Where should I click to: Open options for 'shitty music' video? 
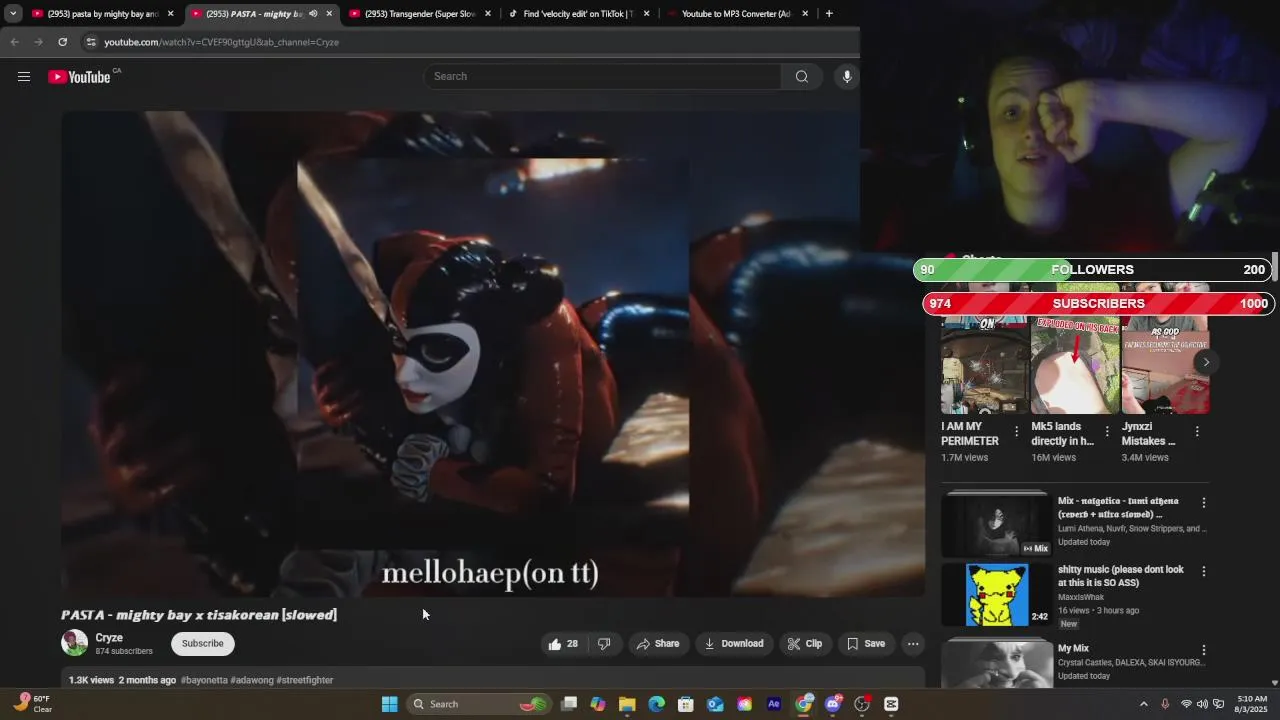click(x=1204, y=572)
